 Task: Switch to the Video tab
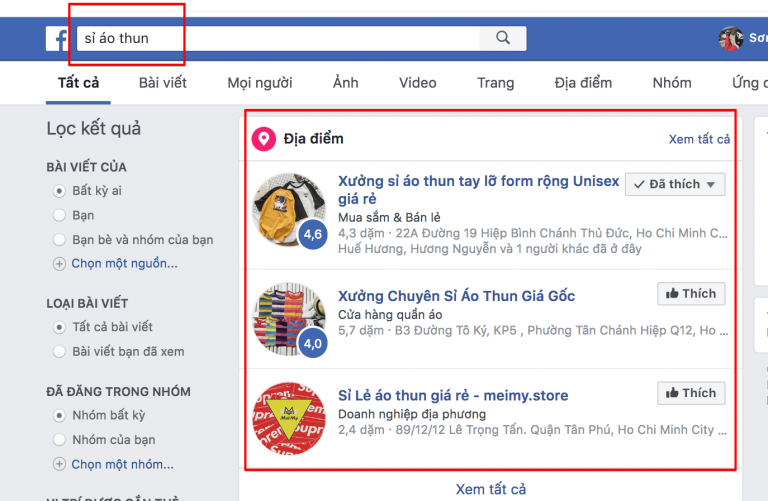click(x=417, y=83)
